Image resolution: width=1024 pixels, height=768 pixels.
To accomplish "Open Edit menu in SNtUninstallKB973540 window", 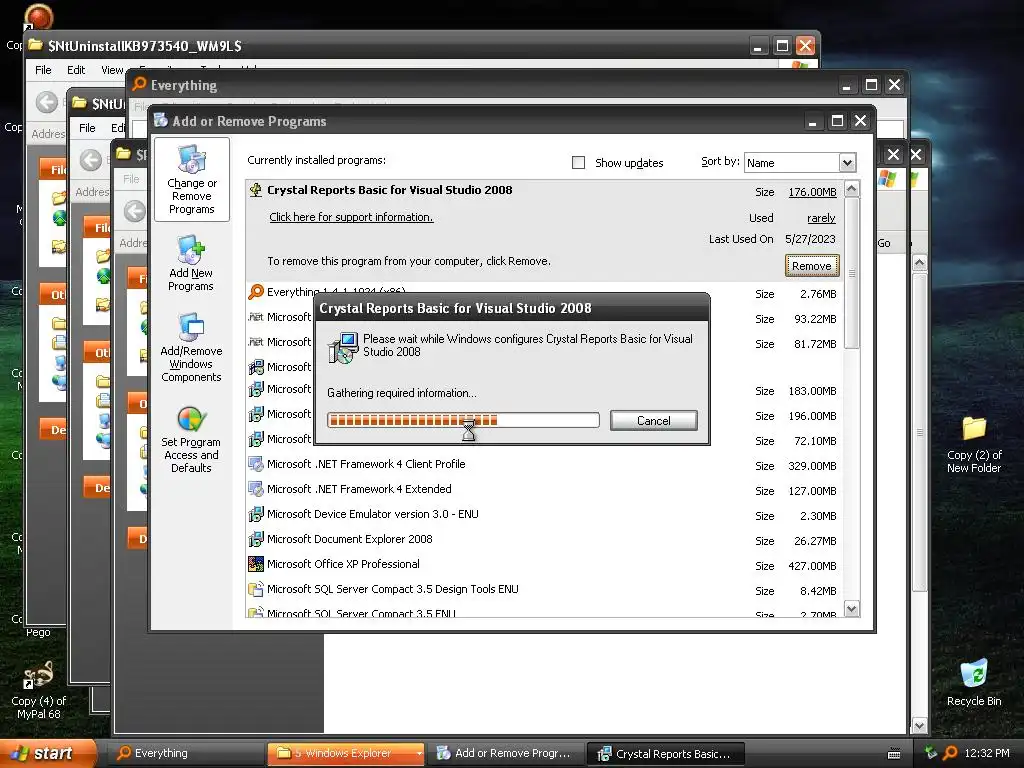I will click(x=76, y=70).
